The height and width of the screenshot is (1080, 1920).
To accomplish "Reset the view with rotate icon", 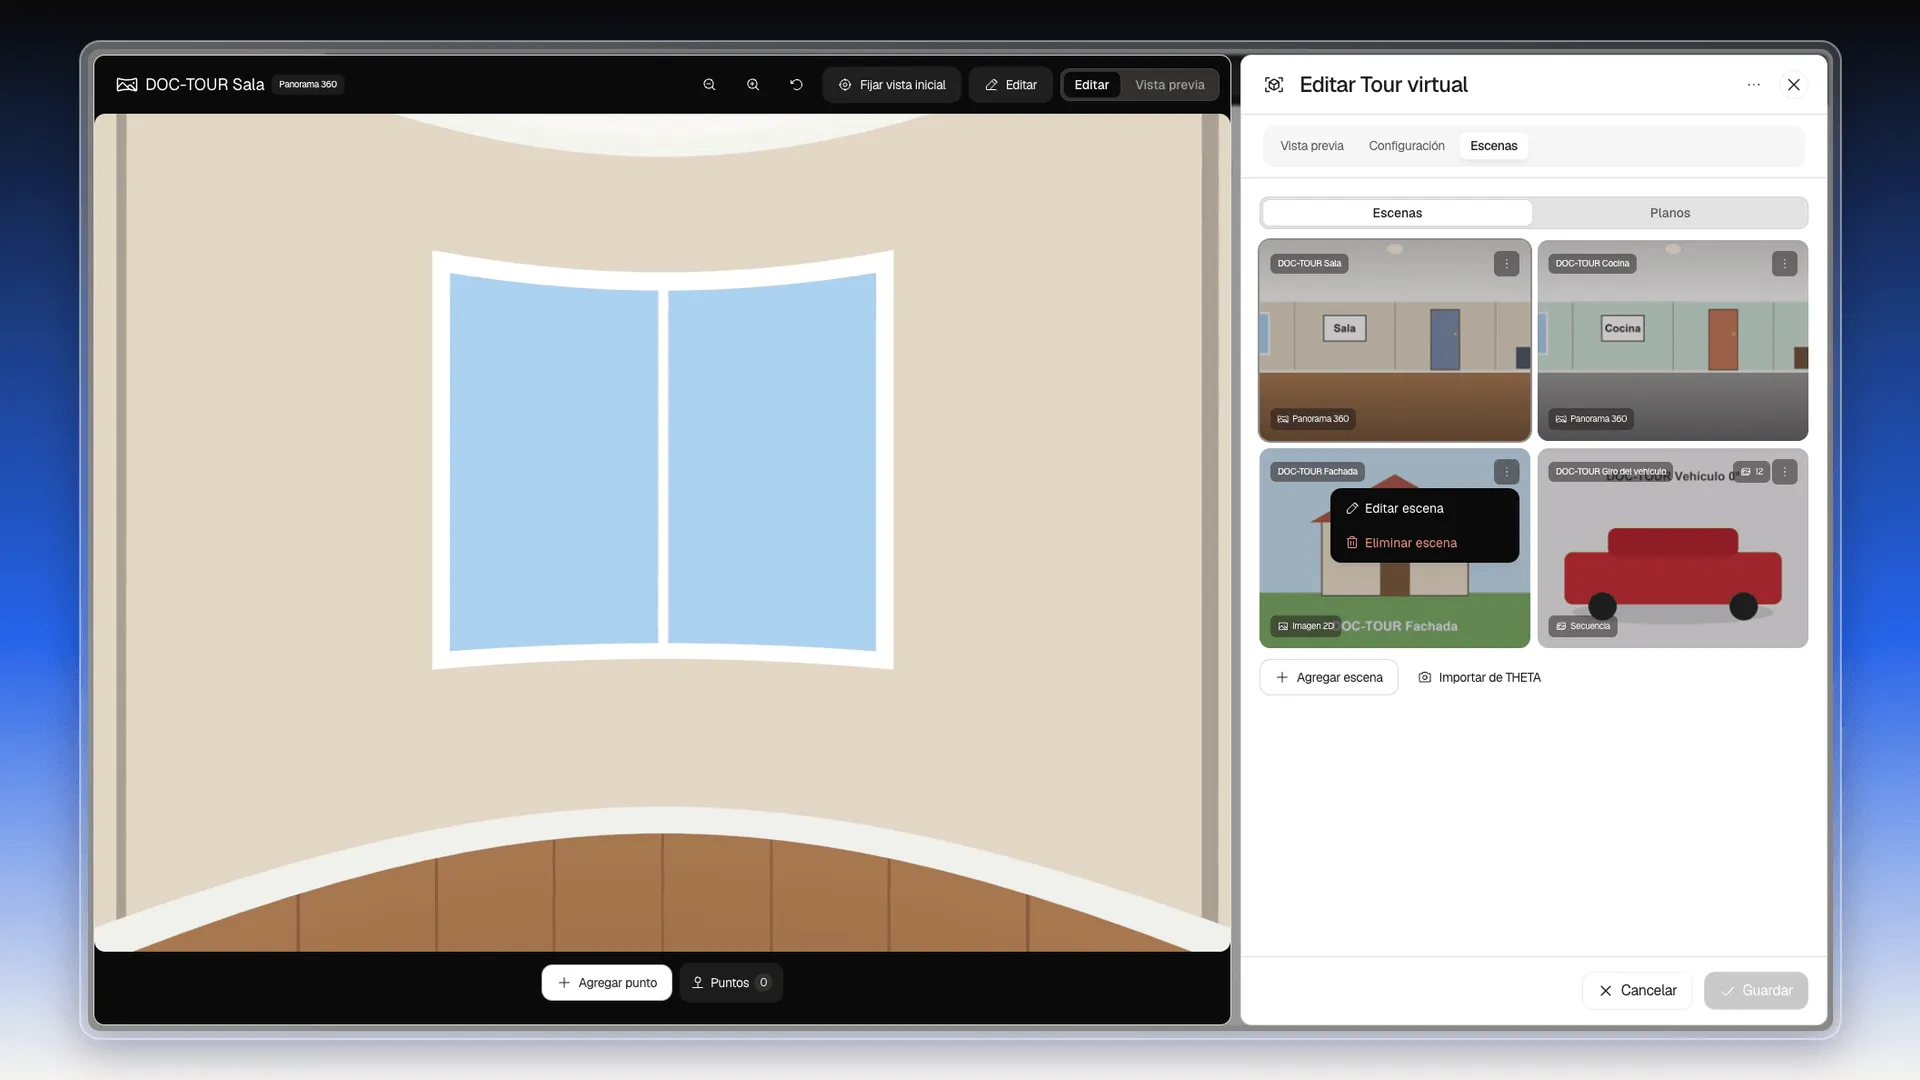I will [x=796, y=85].
